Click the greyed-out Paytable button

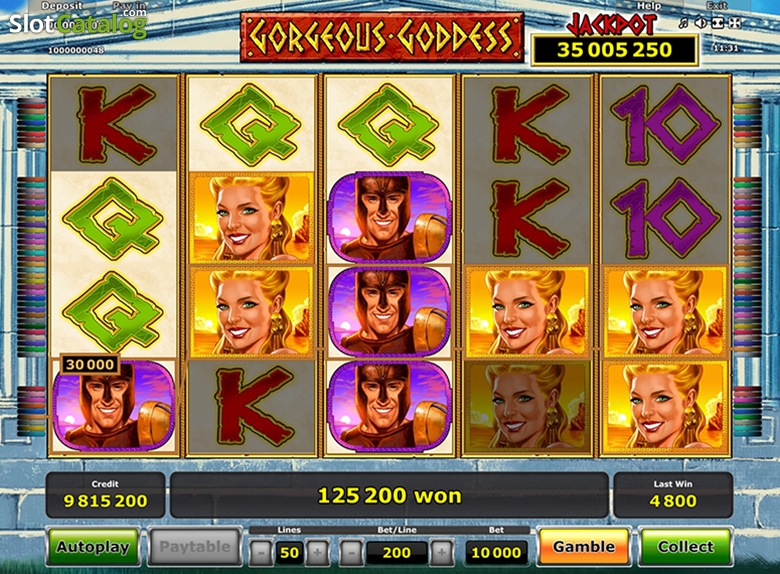pos(195,547)
